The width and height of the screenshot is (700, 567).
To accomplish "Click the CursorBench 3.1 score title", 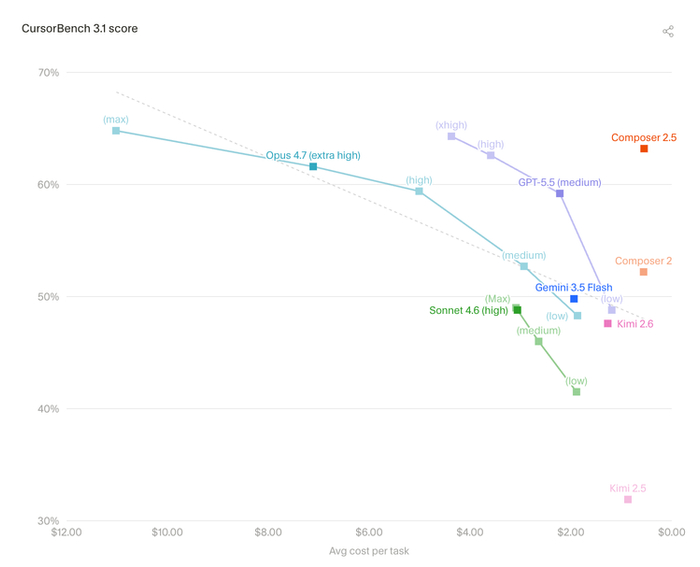I will pyautogui.click(x=79, y=29).
